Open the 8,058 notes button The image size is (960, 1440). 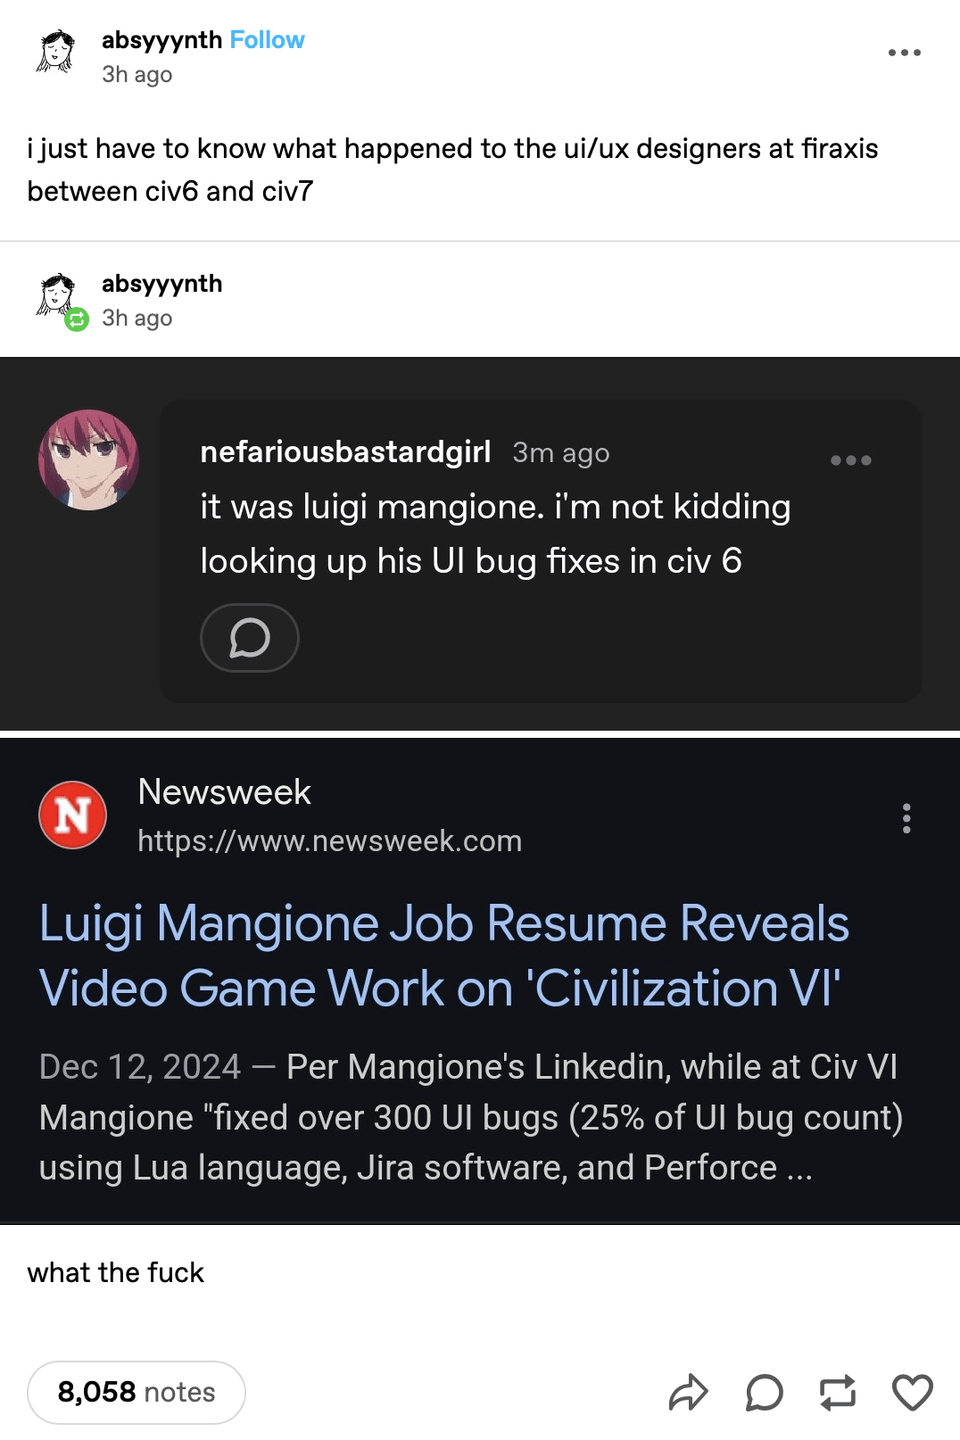tap(136, 1392)
